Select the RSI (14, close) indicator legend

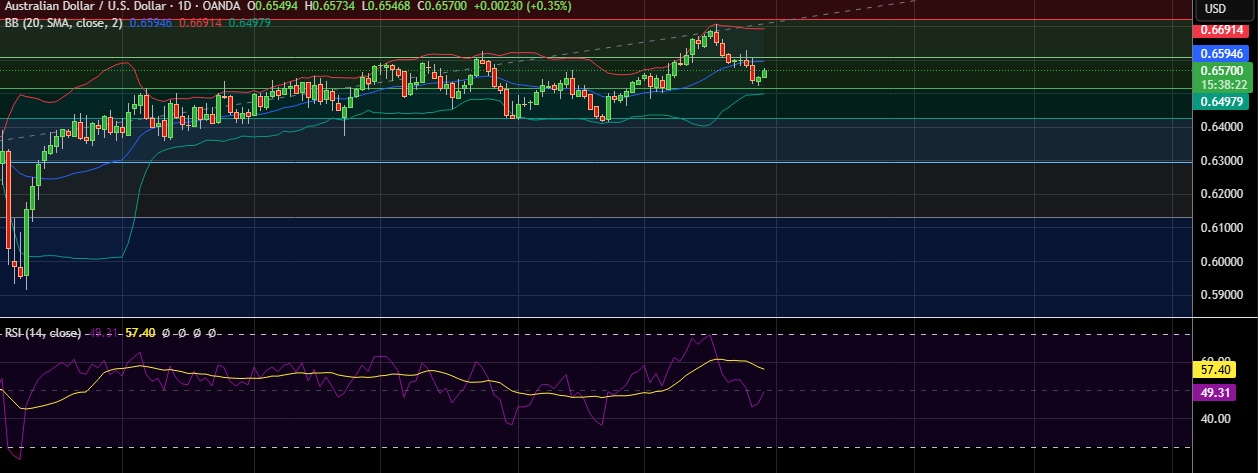point(41,332)
